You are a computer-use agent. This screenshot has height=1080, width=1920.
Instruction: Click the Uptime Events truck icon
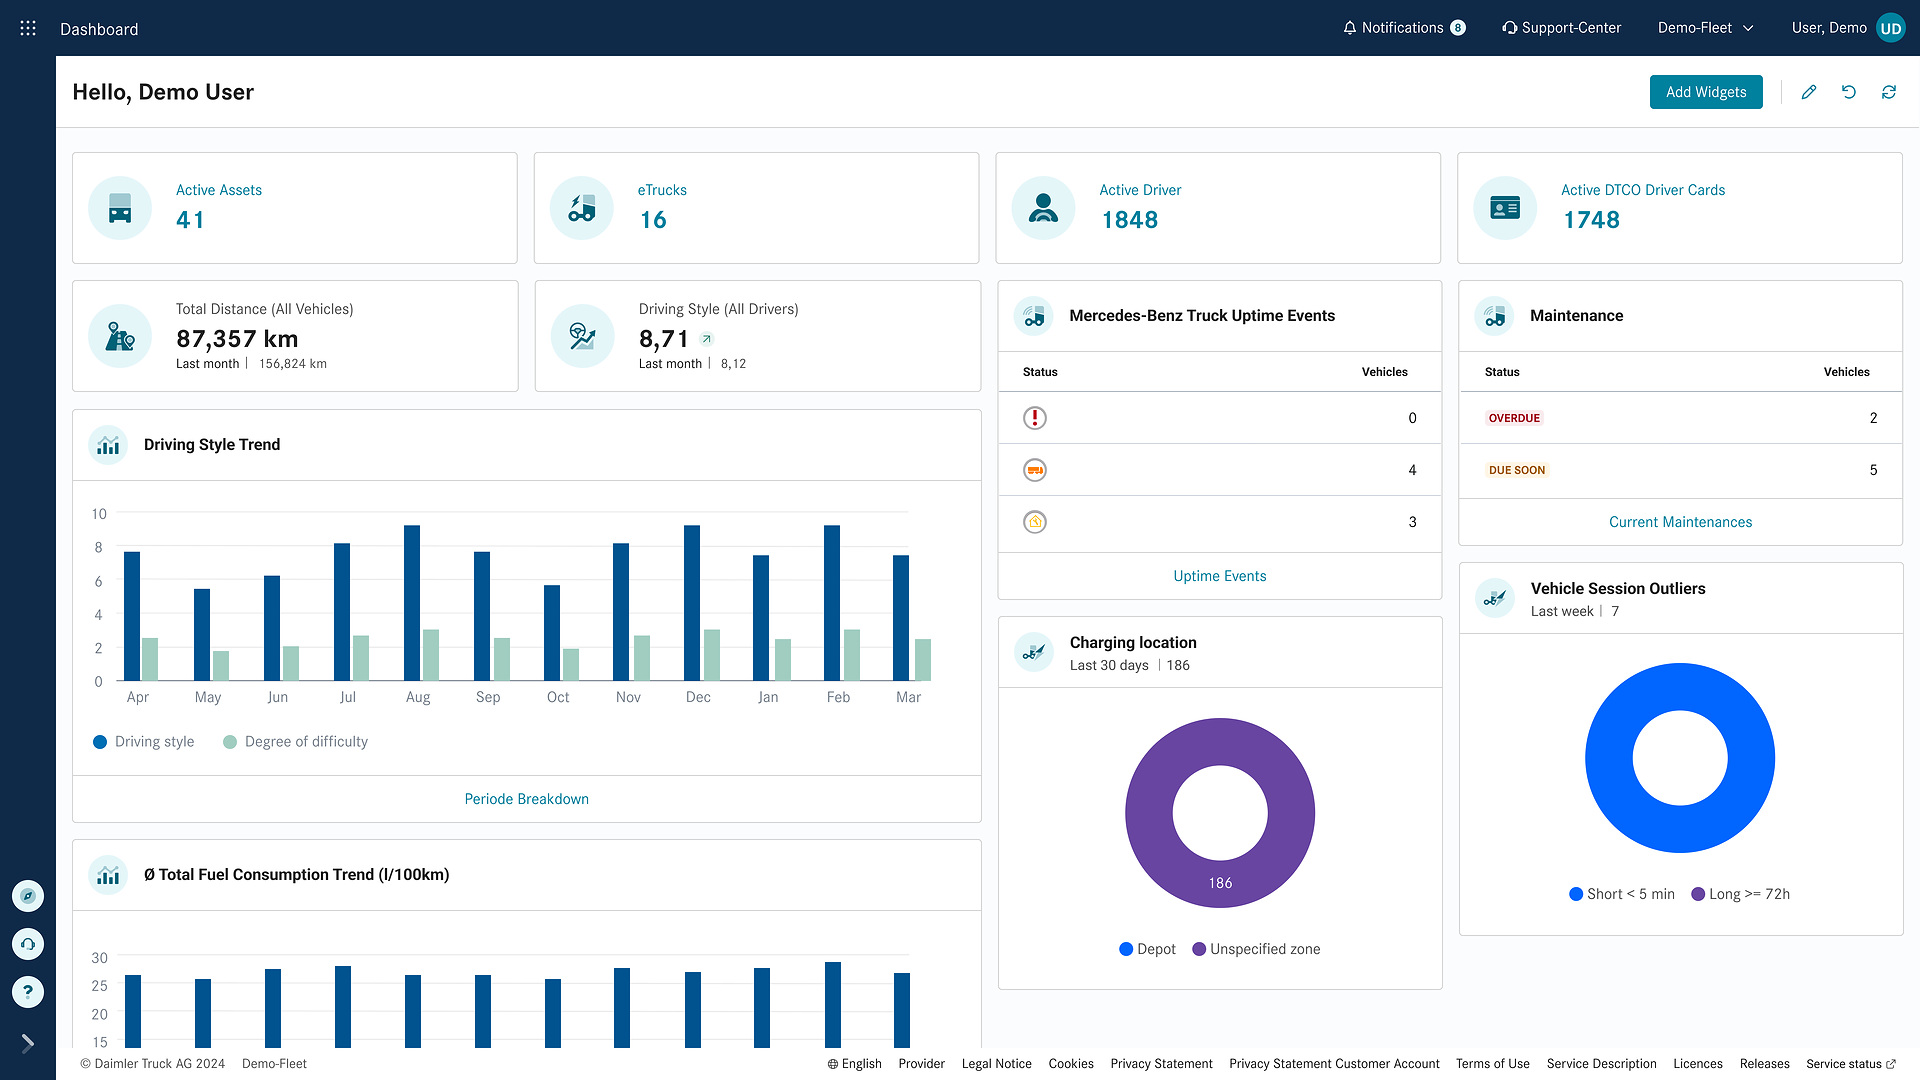tap(1034, 316)
